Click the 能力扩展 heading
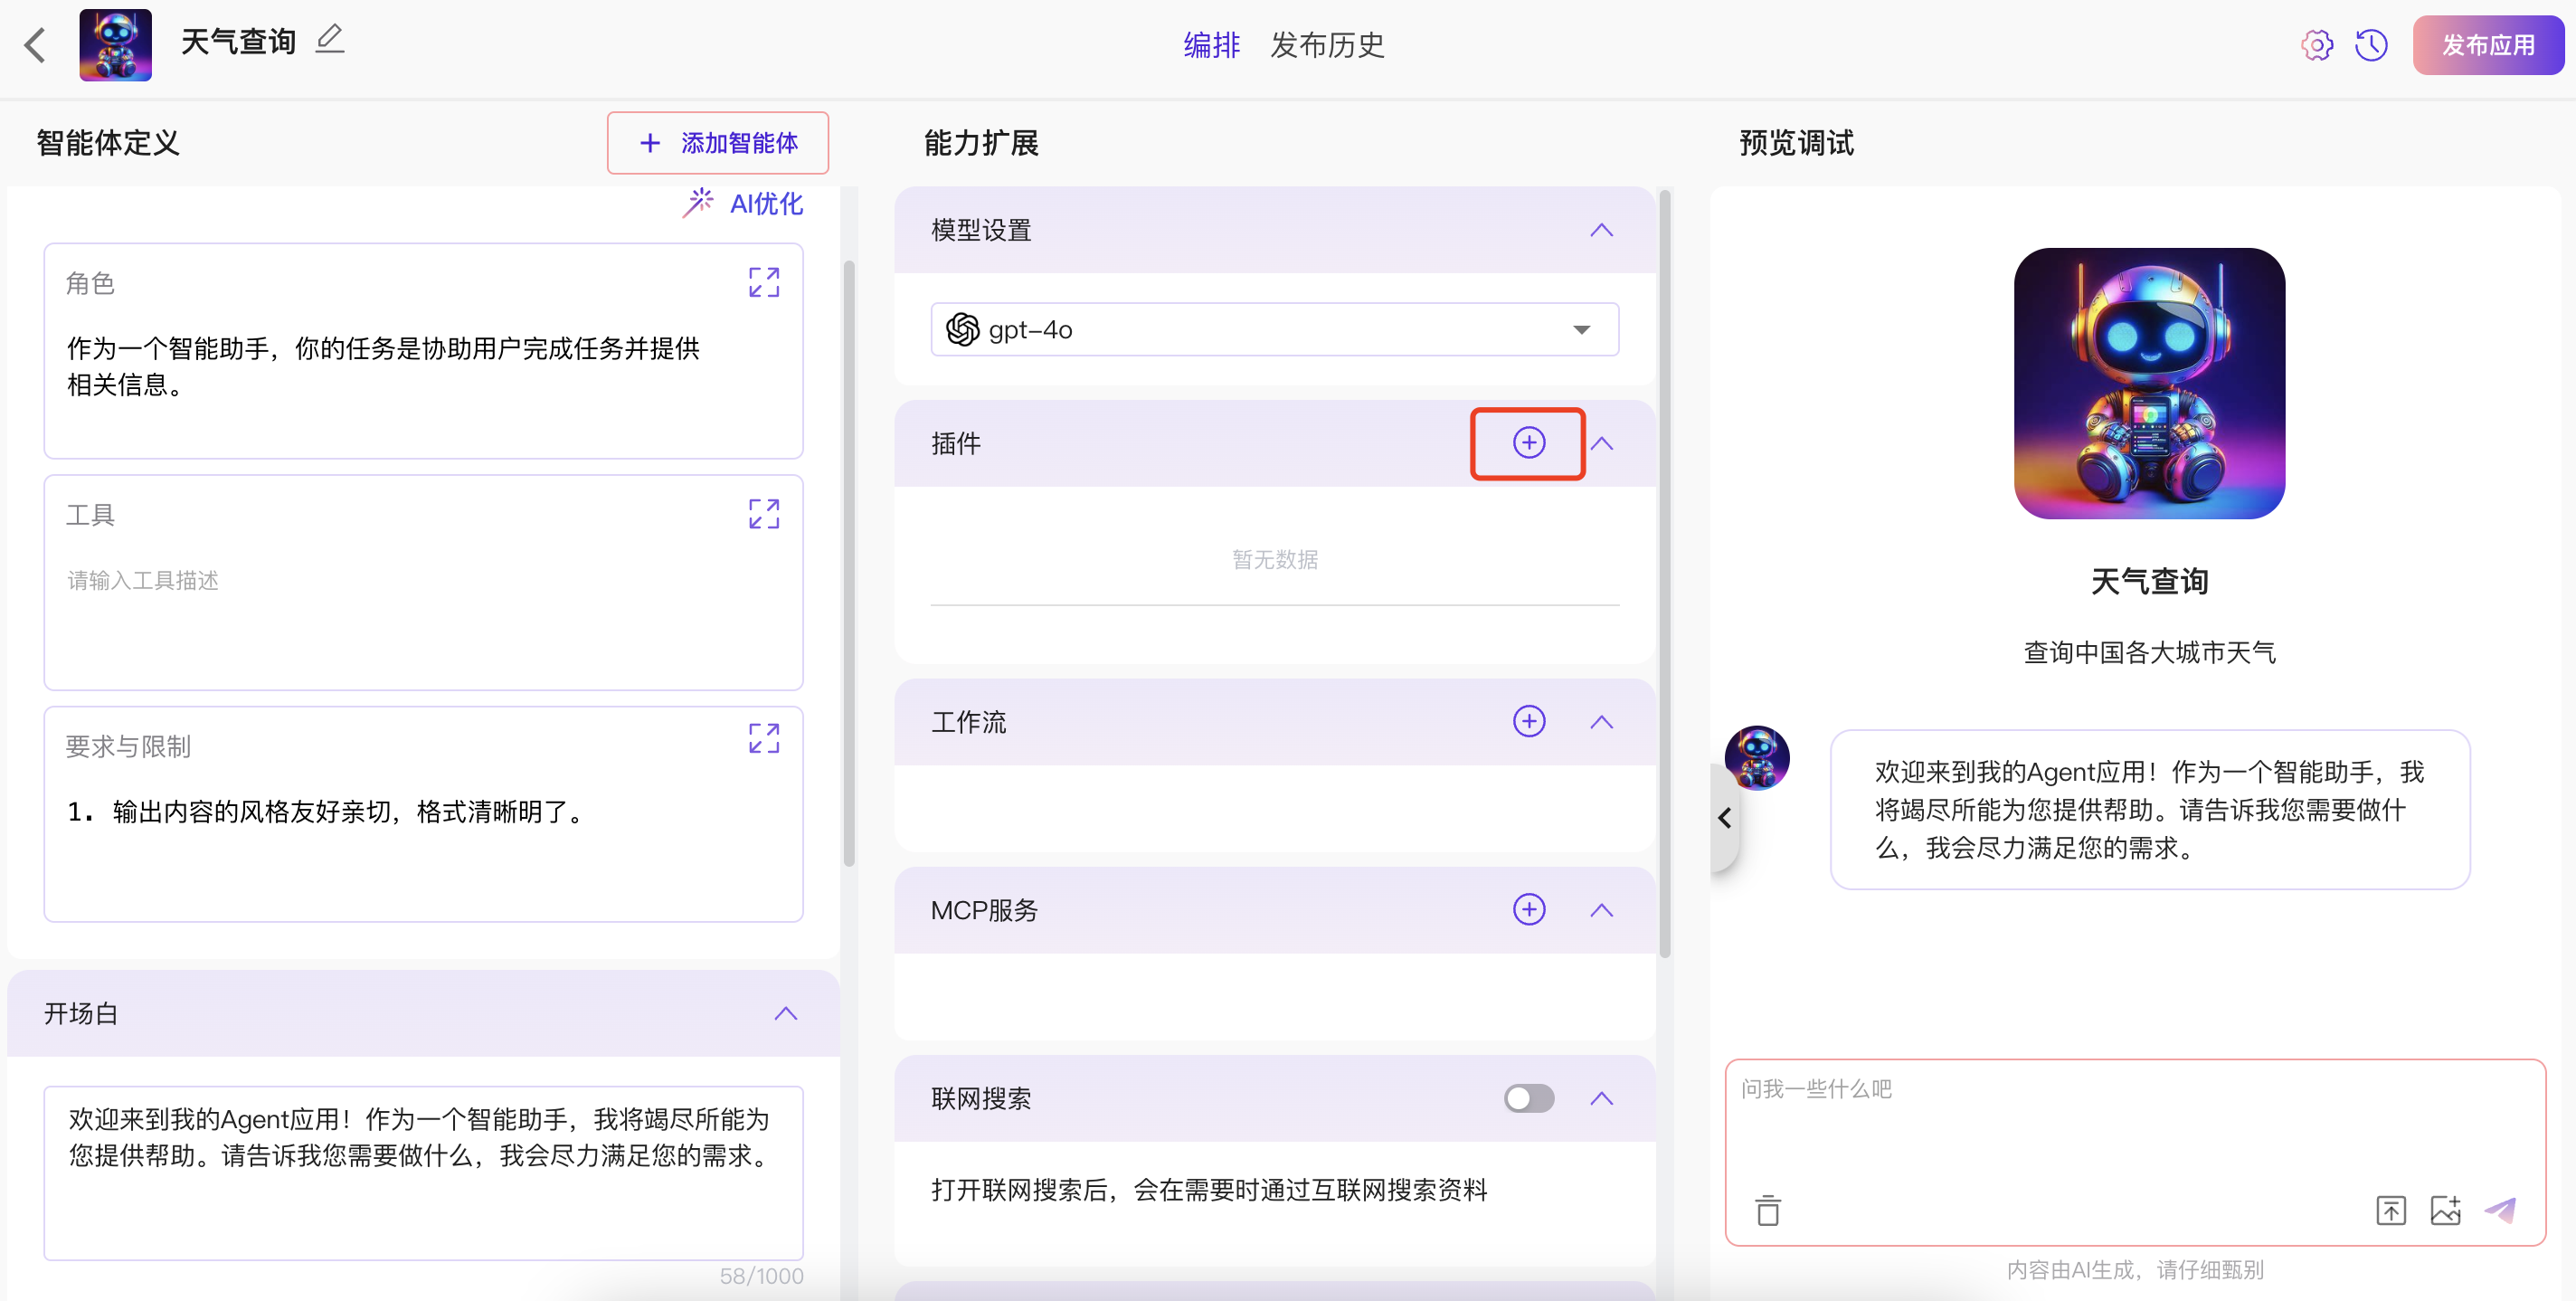The width and height of the screenshot is (2576, 1301). pos(981,143)
